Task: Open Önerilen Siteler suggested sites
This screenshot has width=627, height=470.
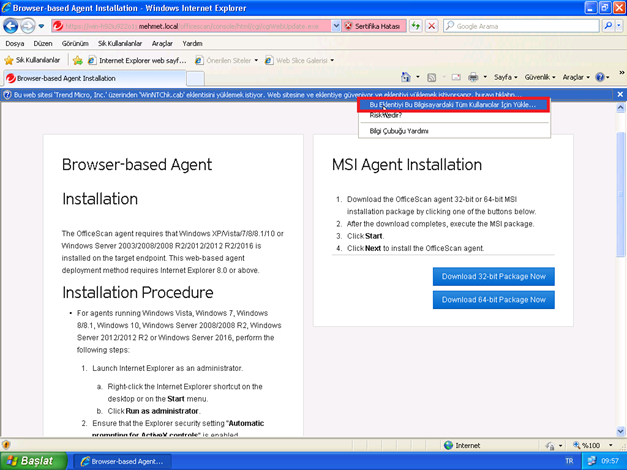Action: coord(226,60)
